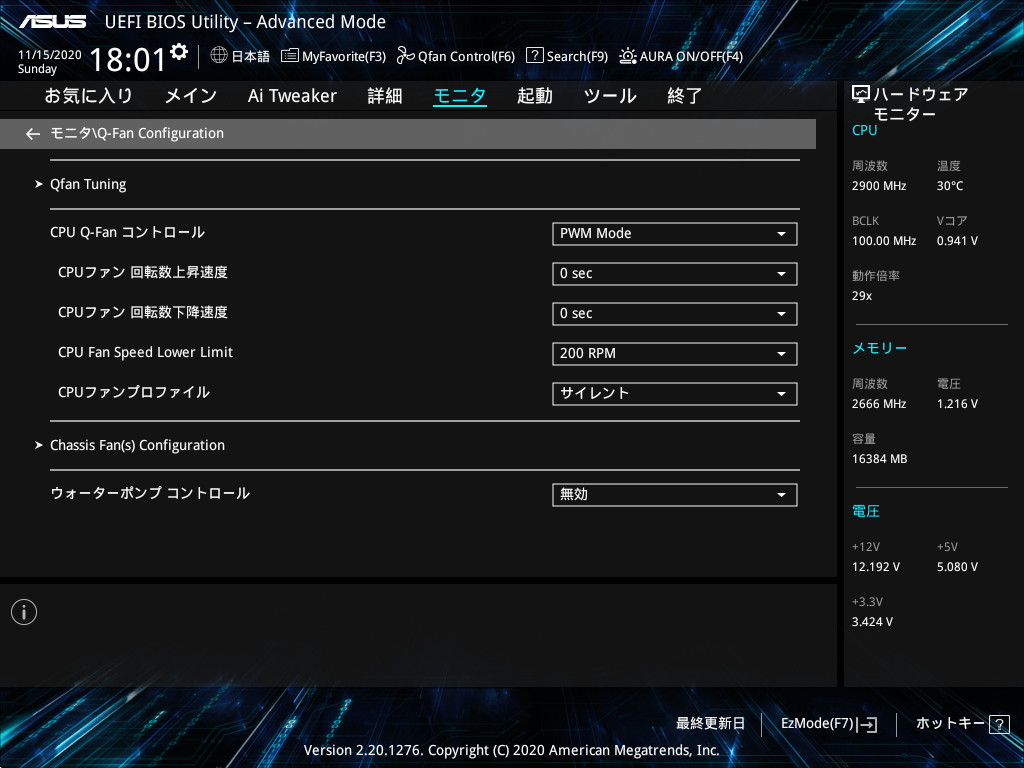Click the 11/15/2020 date display
The width and height of the screenshot is (1024, 768).
point(50,55)
